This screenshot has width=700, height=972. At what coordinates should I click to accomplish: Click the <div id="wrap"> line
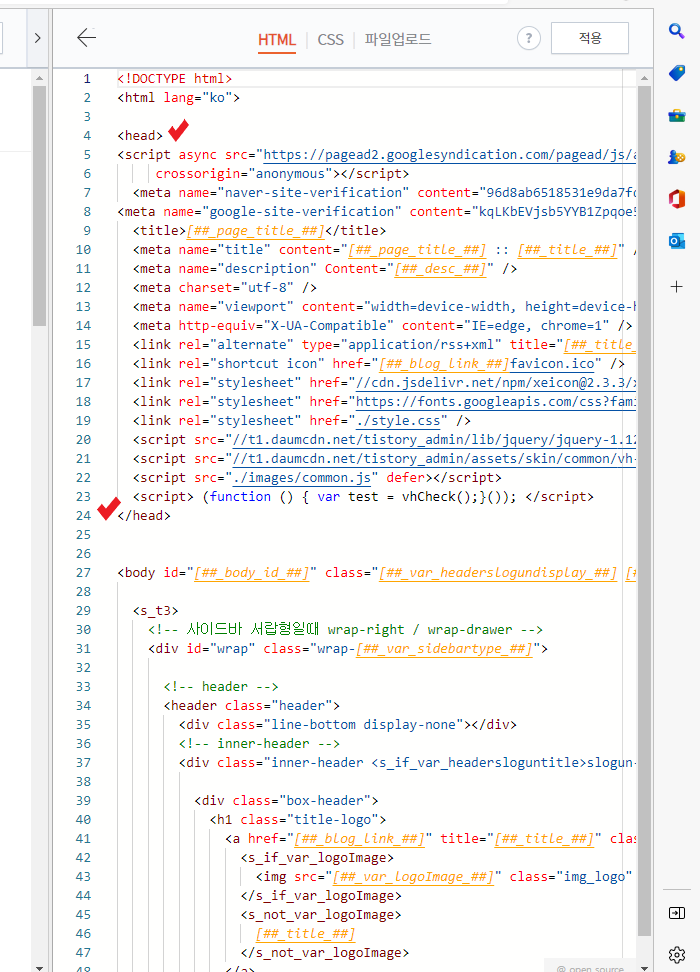348,648
